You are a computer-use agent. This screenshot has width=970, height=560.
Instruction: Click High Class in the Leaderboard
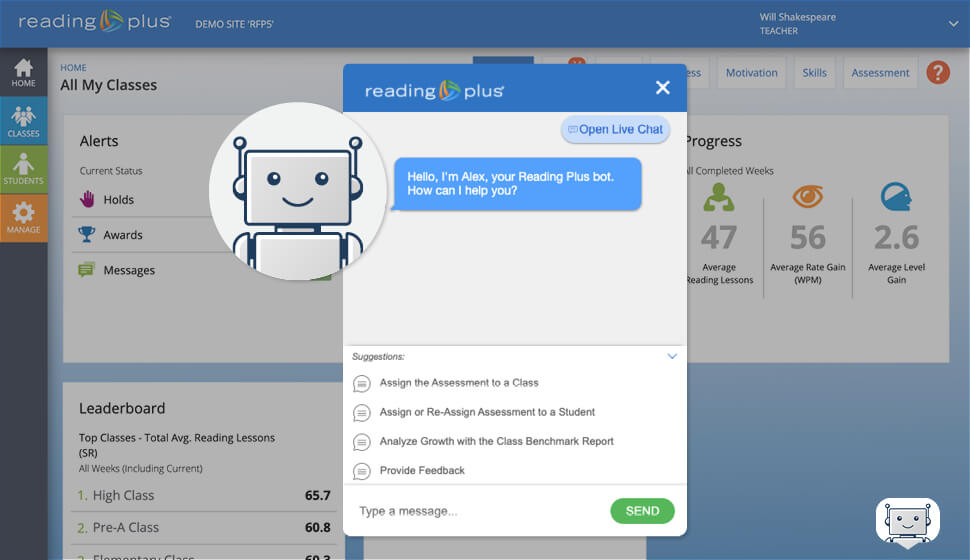point(123,496)
